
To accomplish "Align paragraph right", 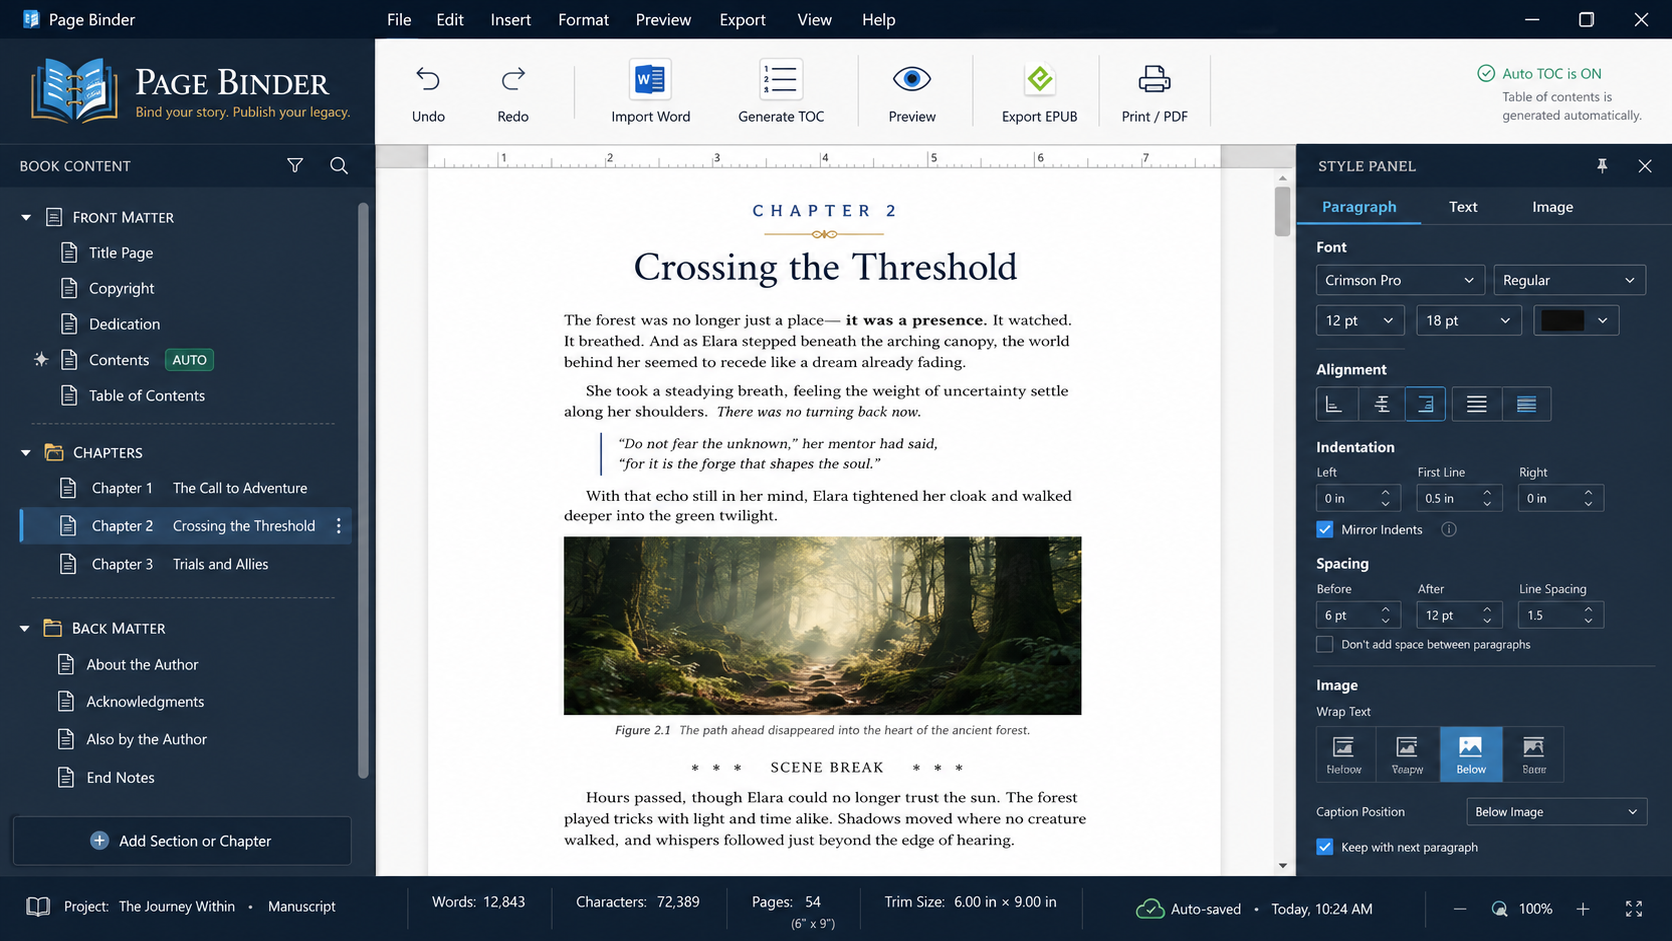I will point(1426,404).
